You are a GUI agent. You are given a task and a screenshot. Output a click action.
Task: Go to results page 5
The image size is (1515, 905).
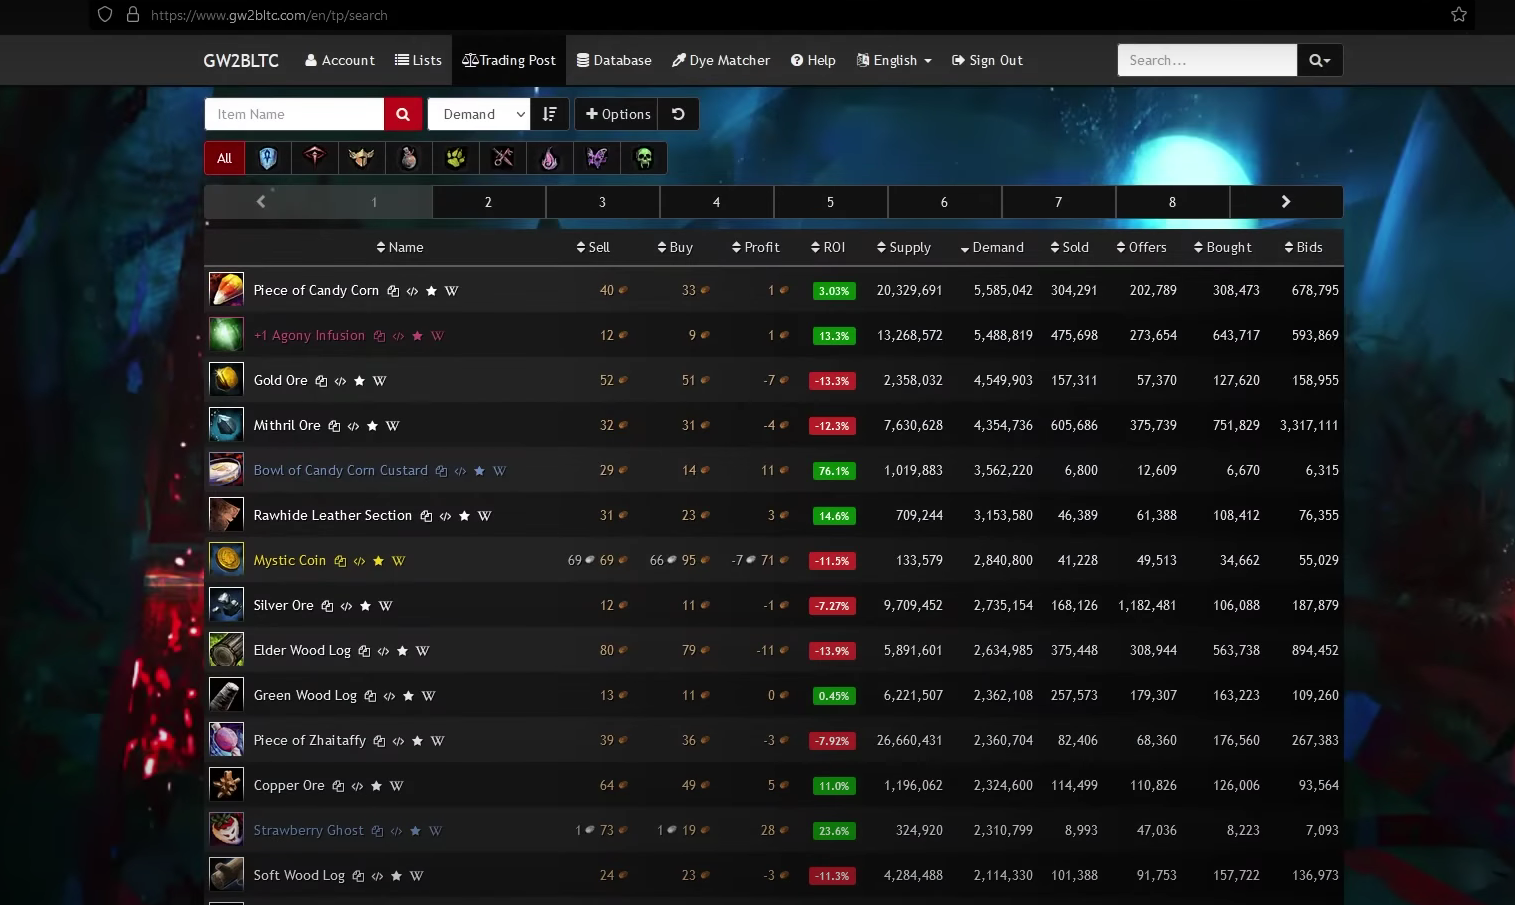pyautogui.click(x=830, y=202)
